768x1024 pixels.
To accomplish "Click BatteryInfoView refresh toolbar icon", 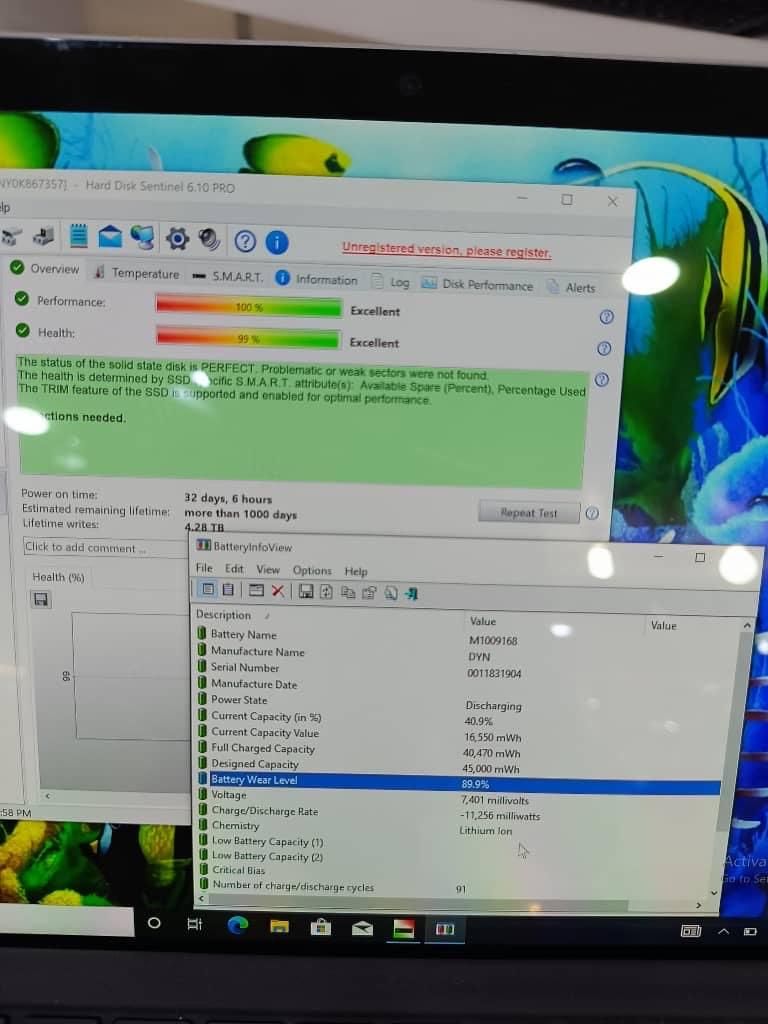I will pos(327,592).
